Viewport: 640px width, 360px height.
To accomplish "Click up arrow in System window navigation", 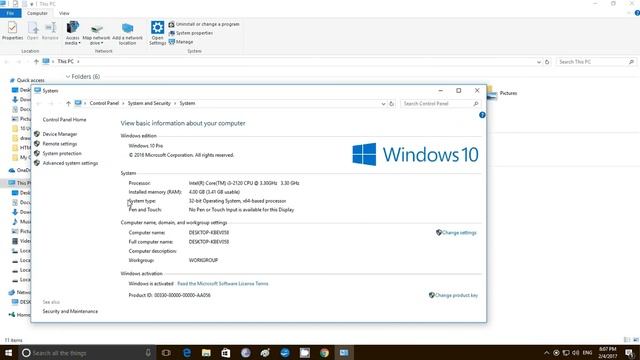I will tap(68, 104).
